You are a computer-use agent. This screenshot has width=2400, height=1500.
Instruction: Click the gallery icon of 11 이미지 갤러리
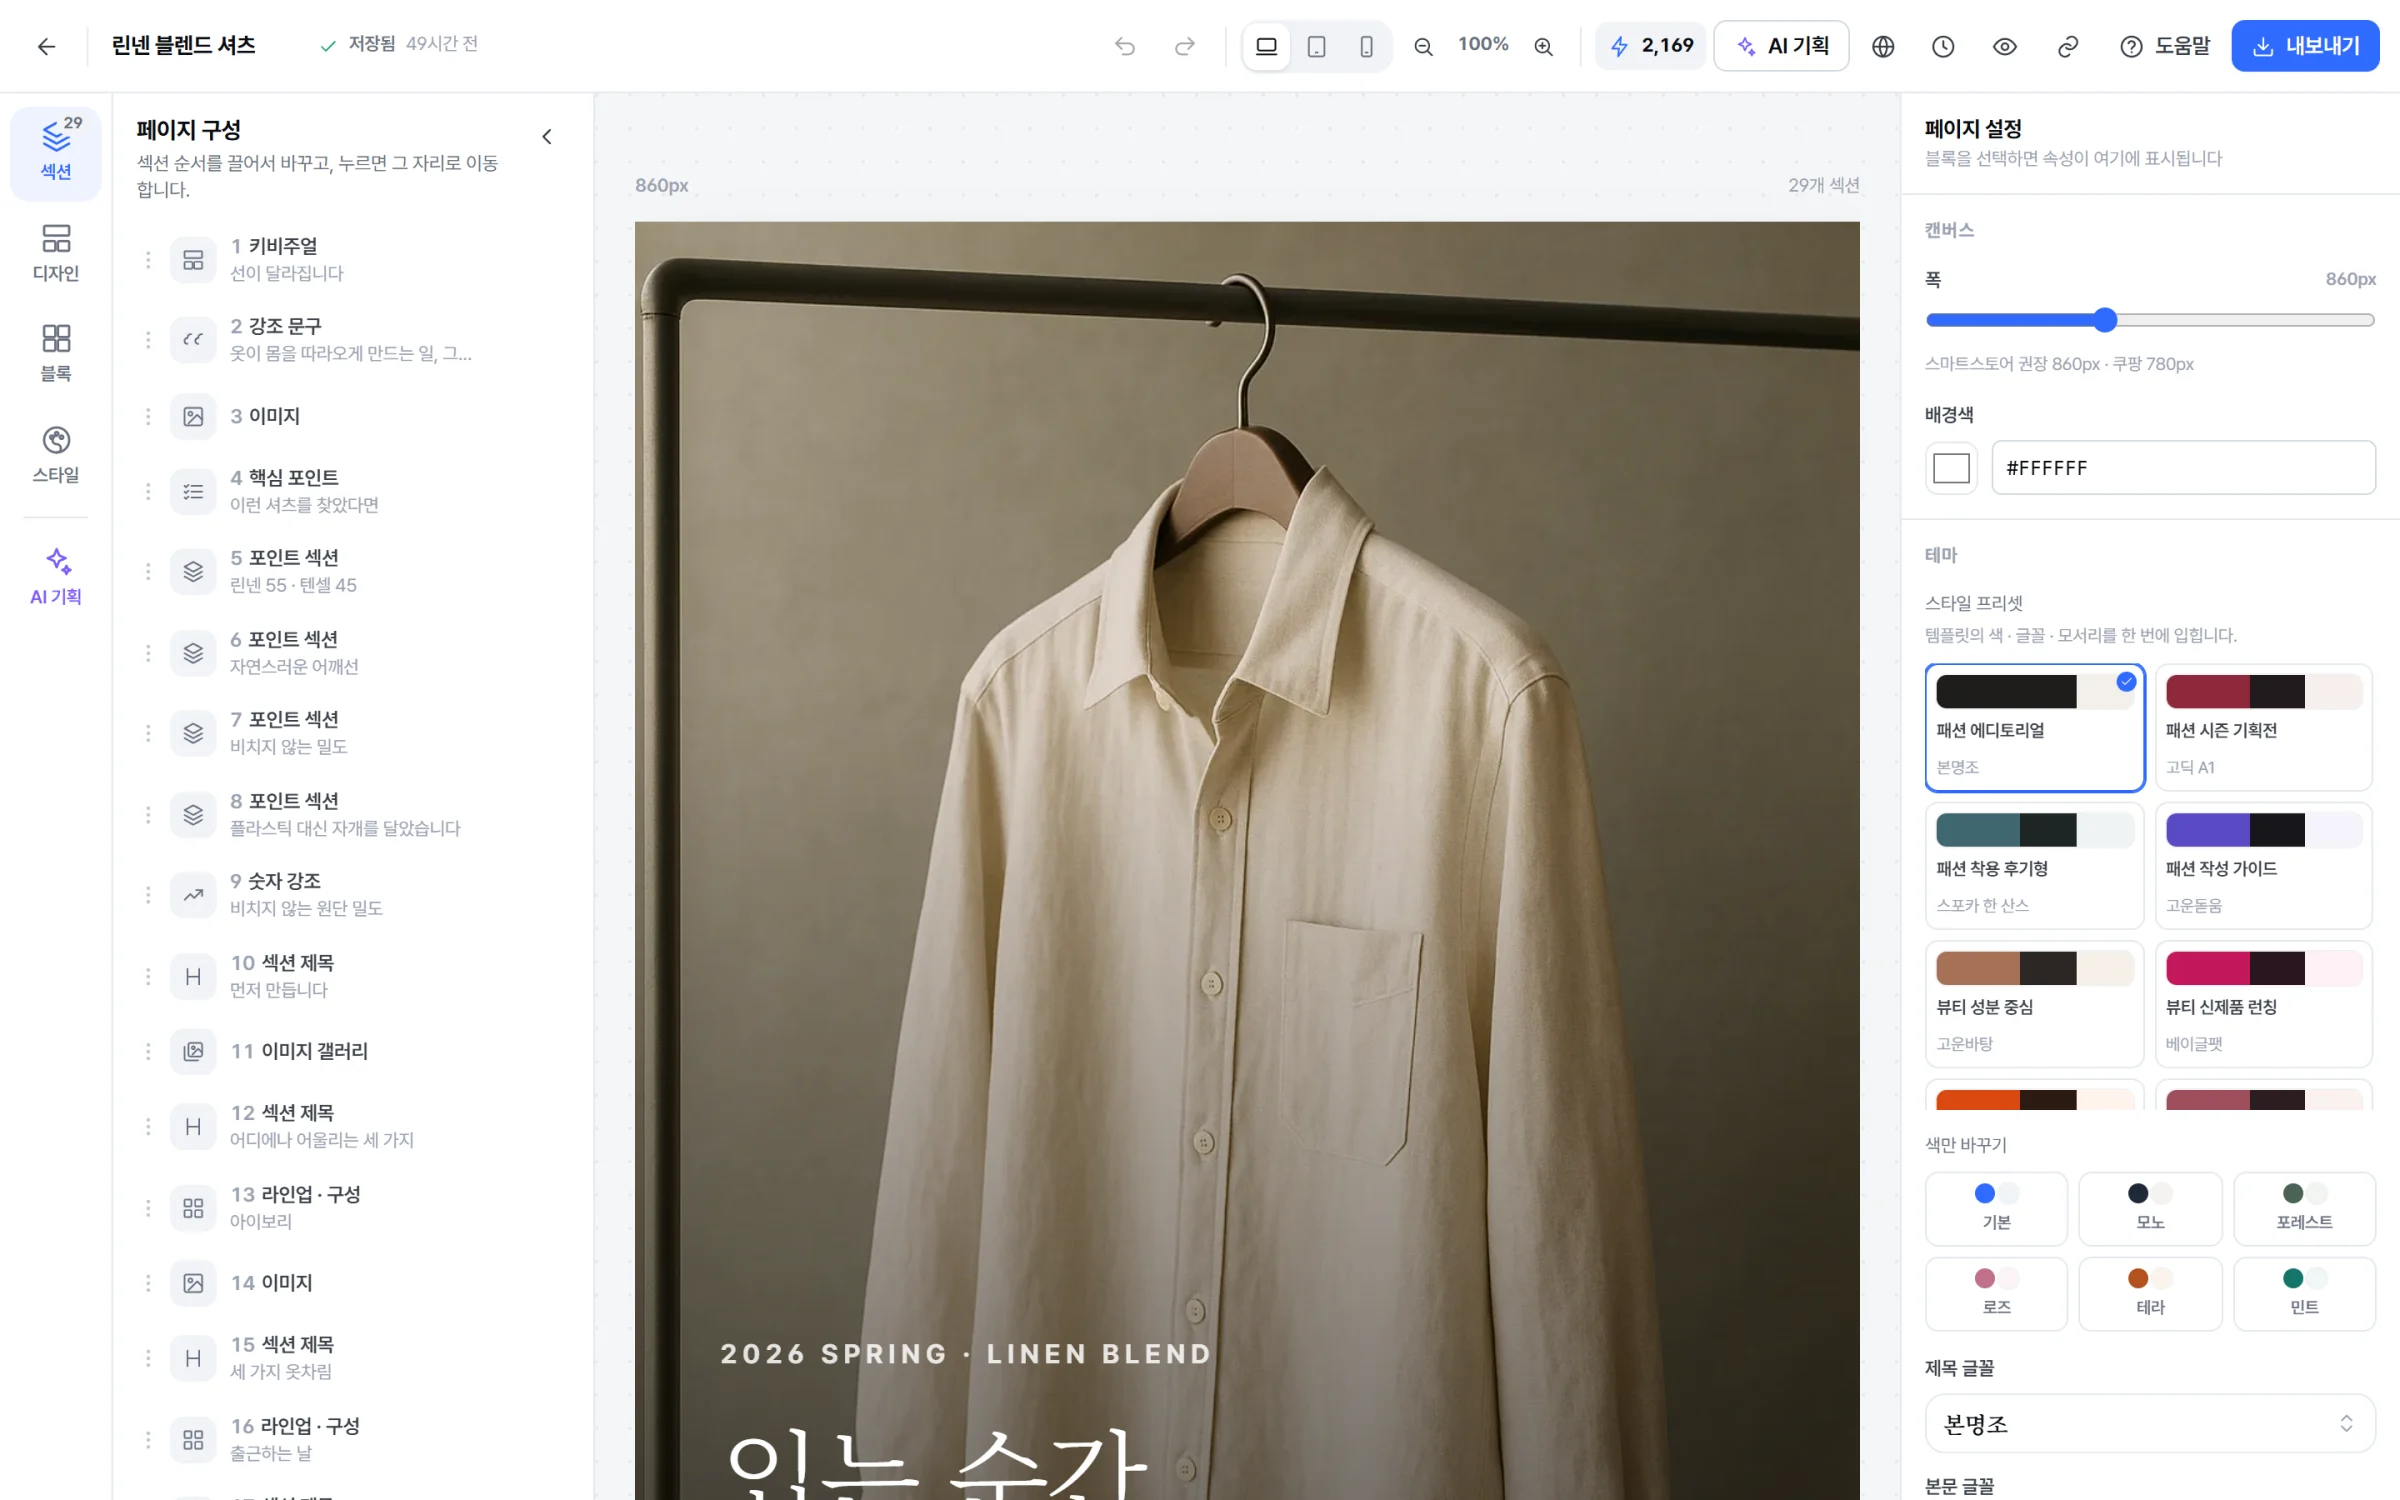[193, 1051]
